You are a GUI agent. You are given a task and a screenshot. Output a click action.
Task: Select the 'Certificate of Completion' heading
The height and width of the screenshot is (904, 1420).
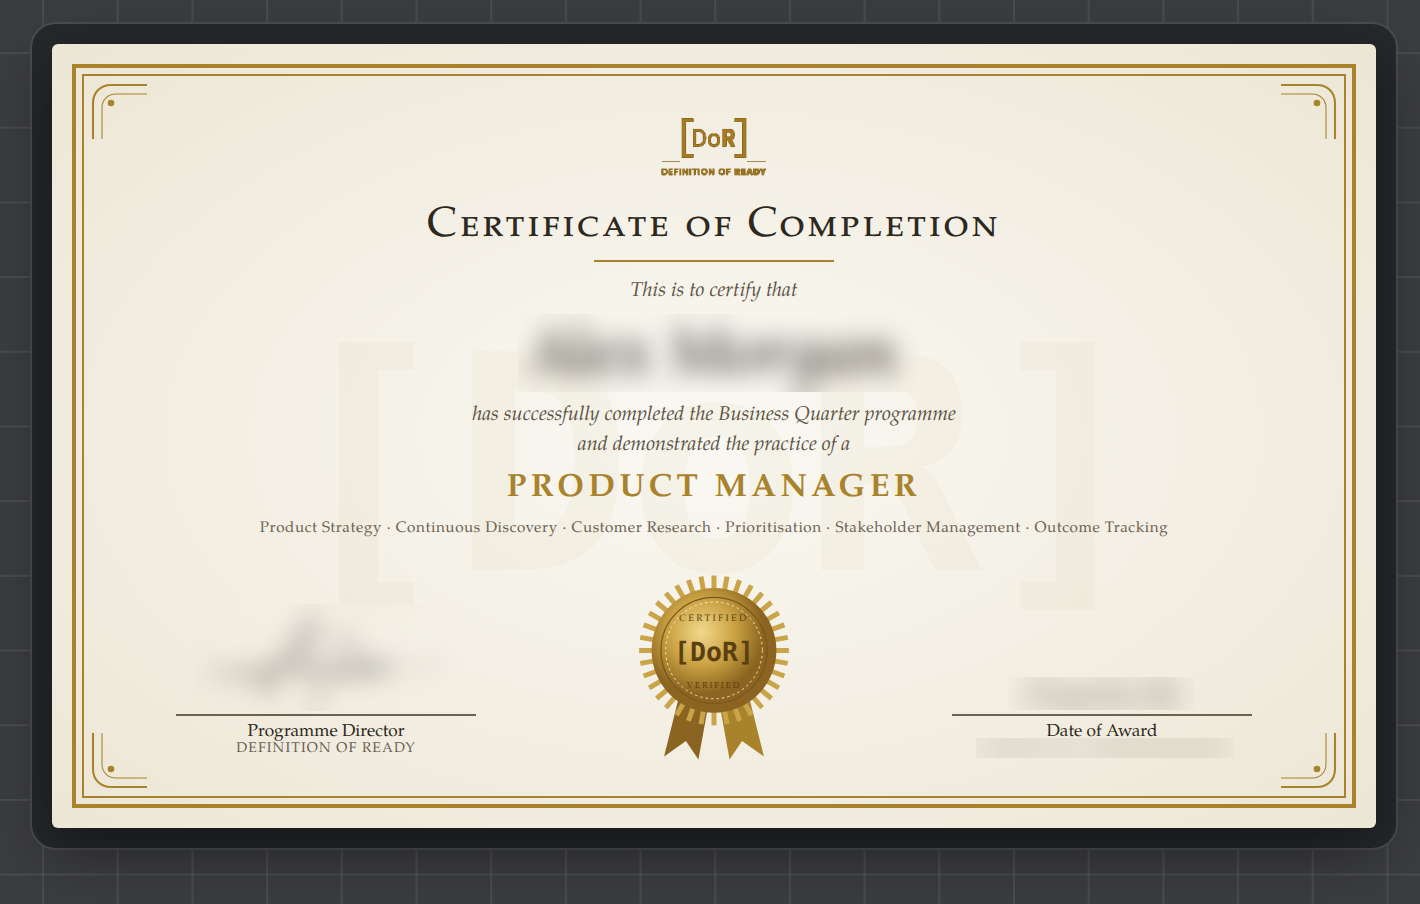point(713,222)
